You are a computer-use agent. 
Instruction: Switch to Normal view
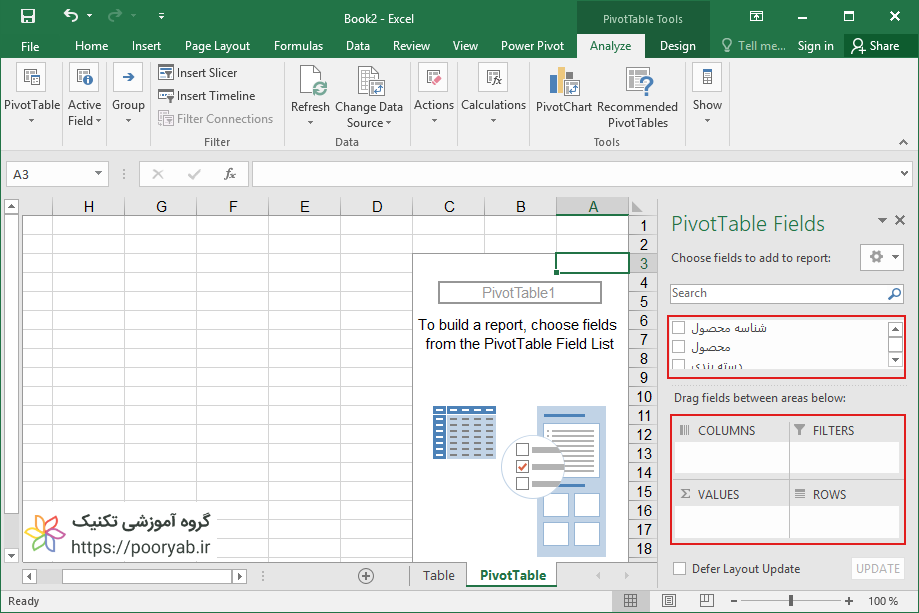point(631,601)
